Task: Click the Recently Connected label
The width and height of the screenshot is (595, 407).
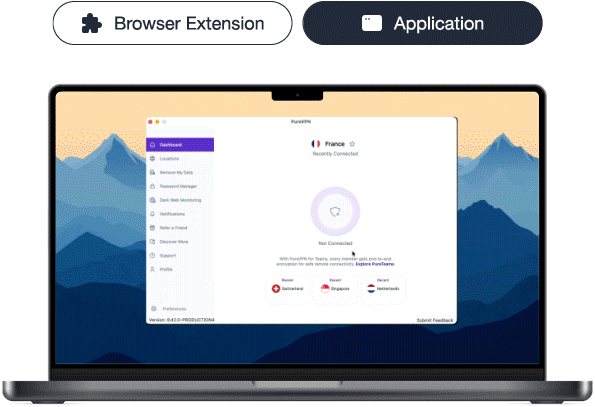Action: [335, 154]
